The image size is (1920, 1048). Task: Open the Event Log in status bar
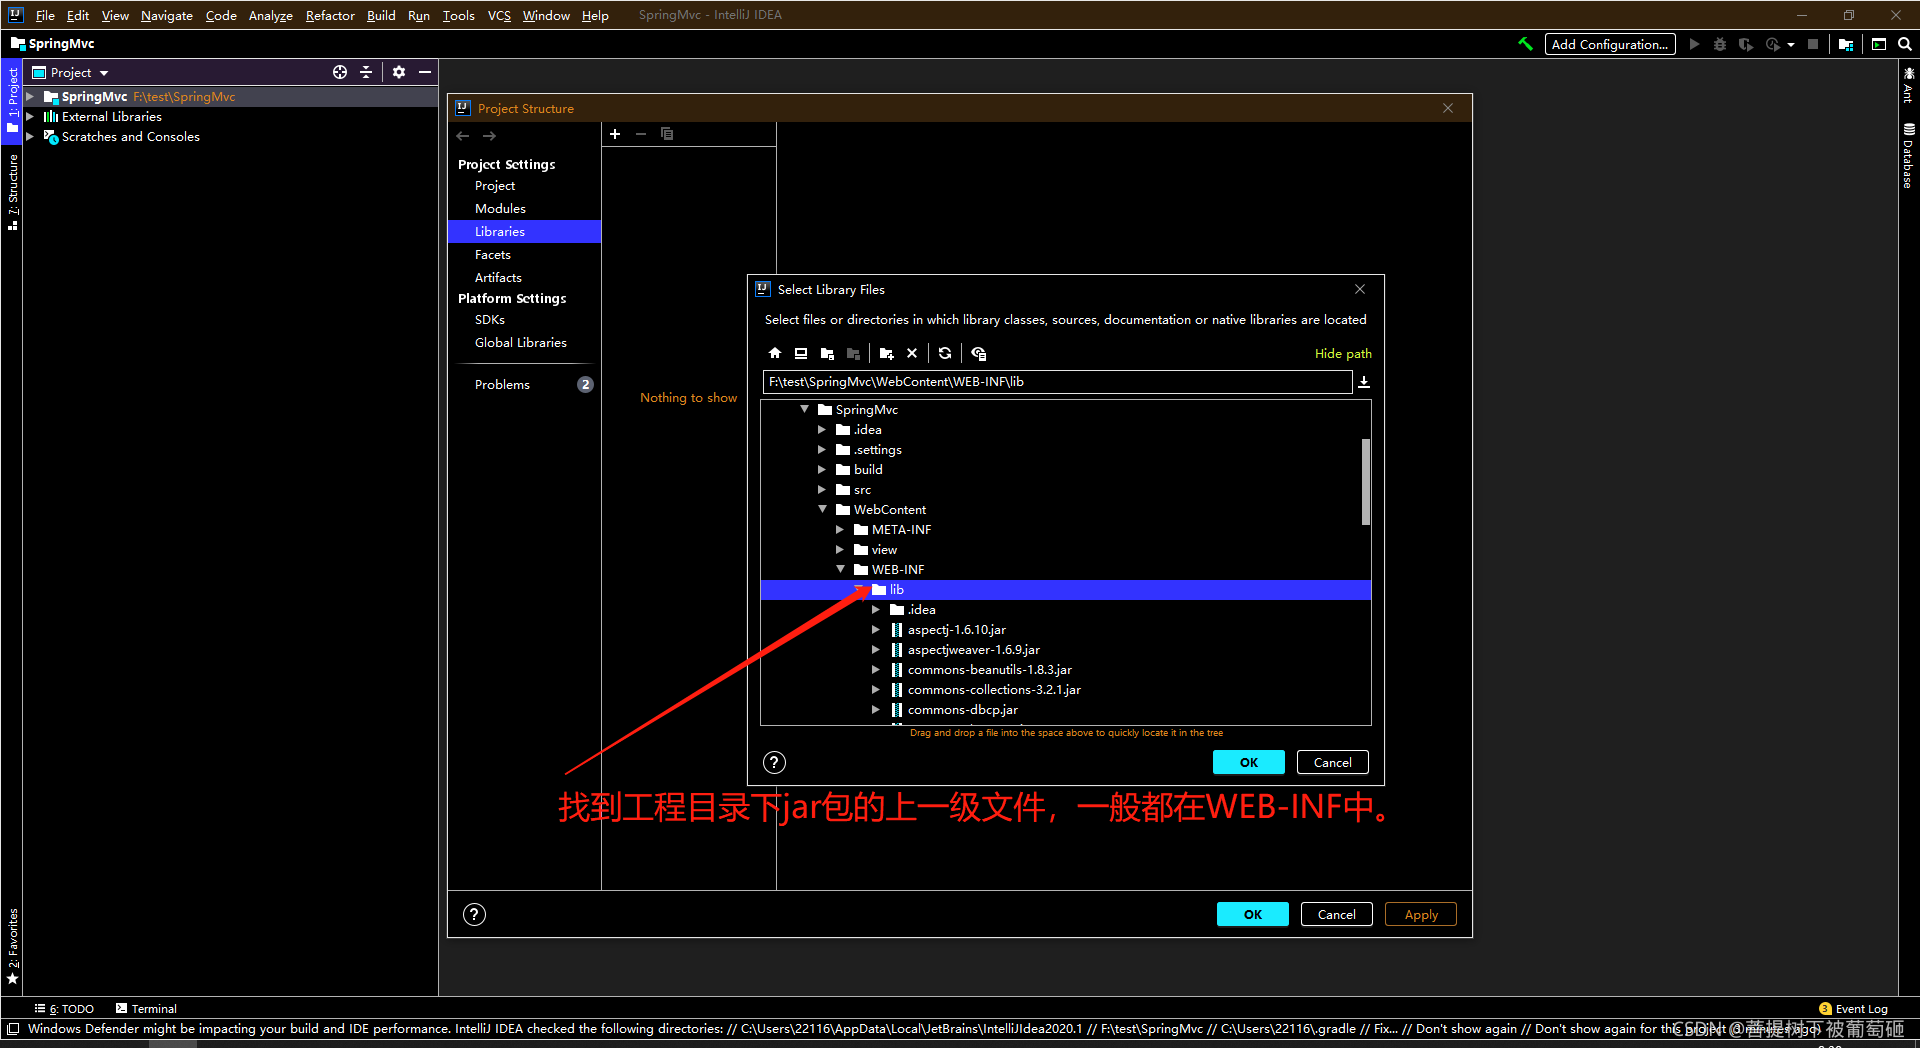[1853, 1008]
